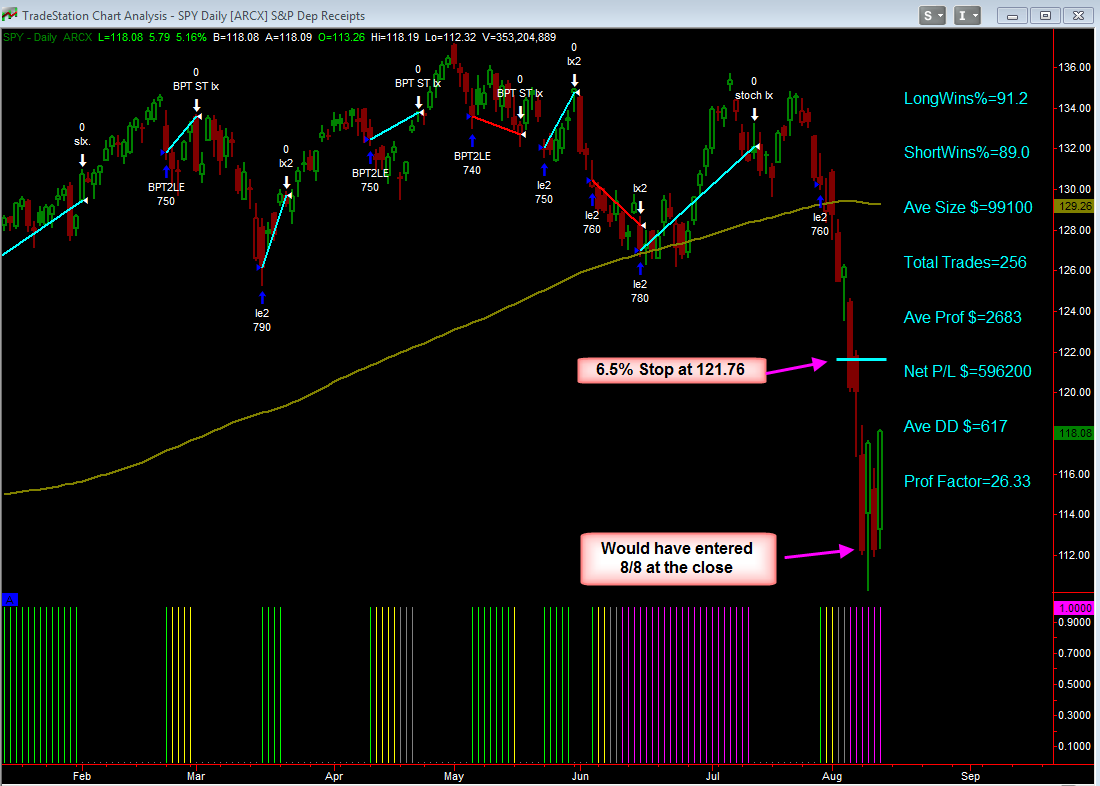Click the 'SPY - Daily ARCX' symbol label
1100x786 pixels.
[45, 38]
